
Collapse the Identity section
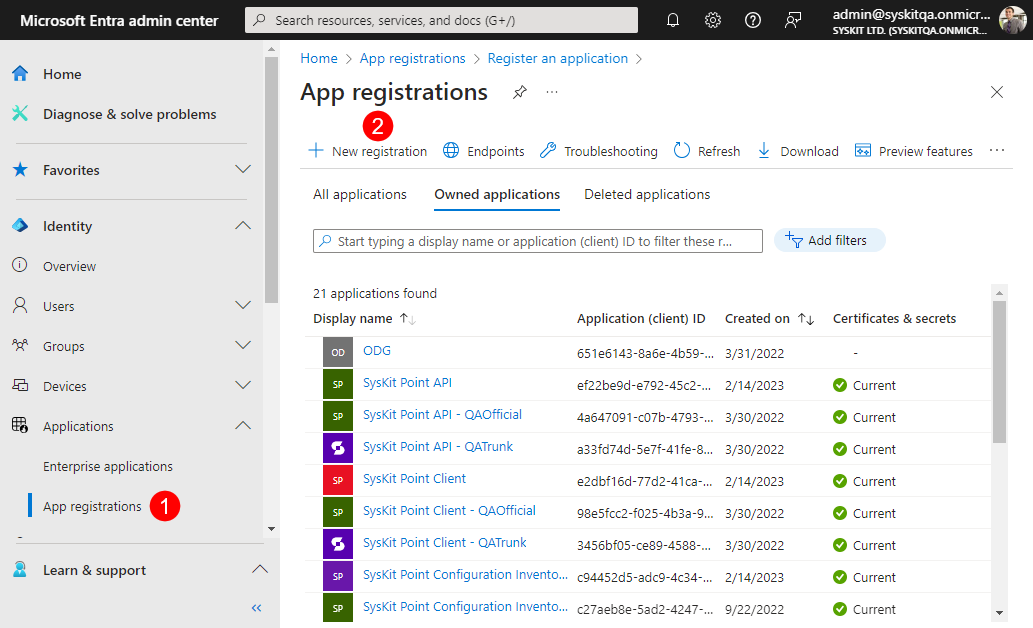point(242,226)
